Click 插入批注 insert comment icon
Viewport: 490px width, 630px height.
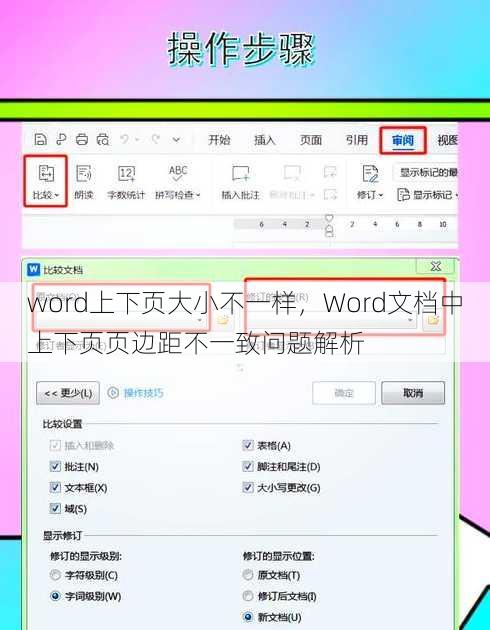(x=241, y=173)
